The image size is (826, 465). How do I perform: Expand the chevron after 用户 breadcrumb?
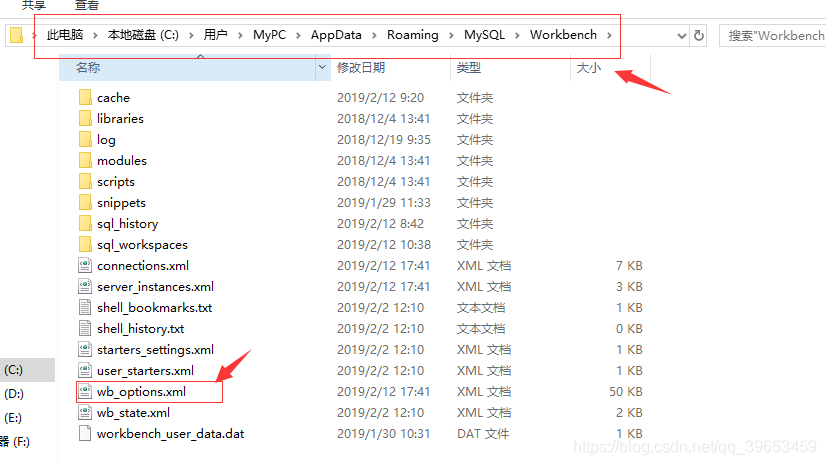tap(240, 35)
